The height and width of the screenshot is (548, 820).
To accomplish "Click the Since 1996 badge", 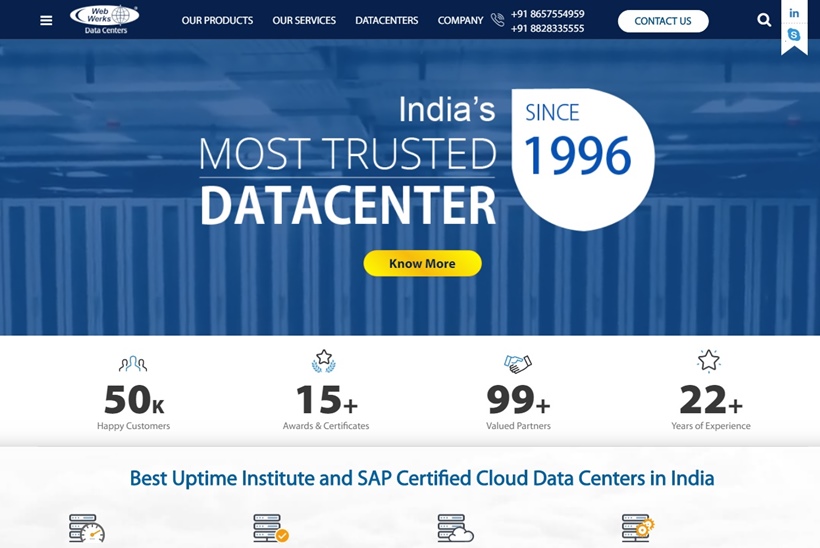I will point(582,159).
